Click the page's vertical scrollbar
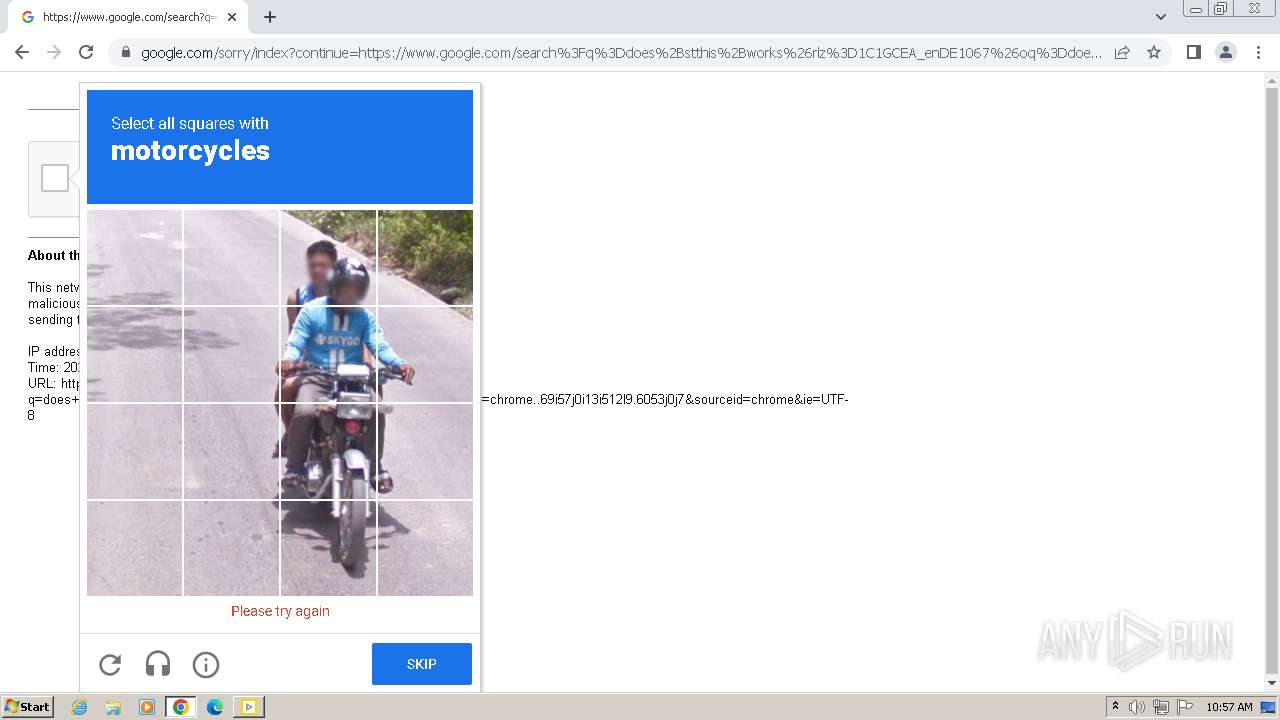1280x720 pixels. pos(1272,380)
